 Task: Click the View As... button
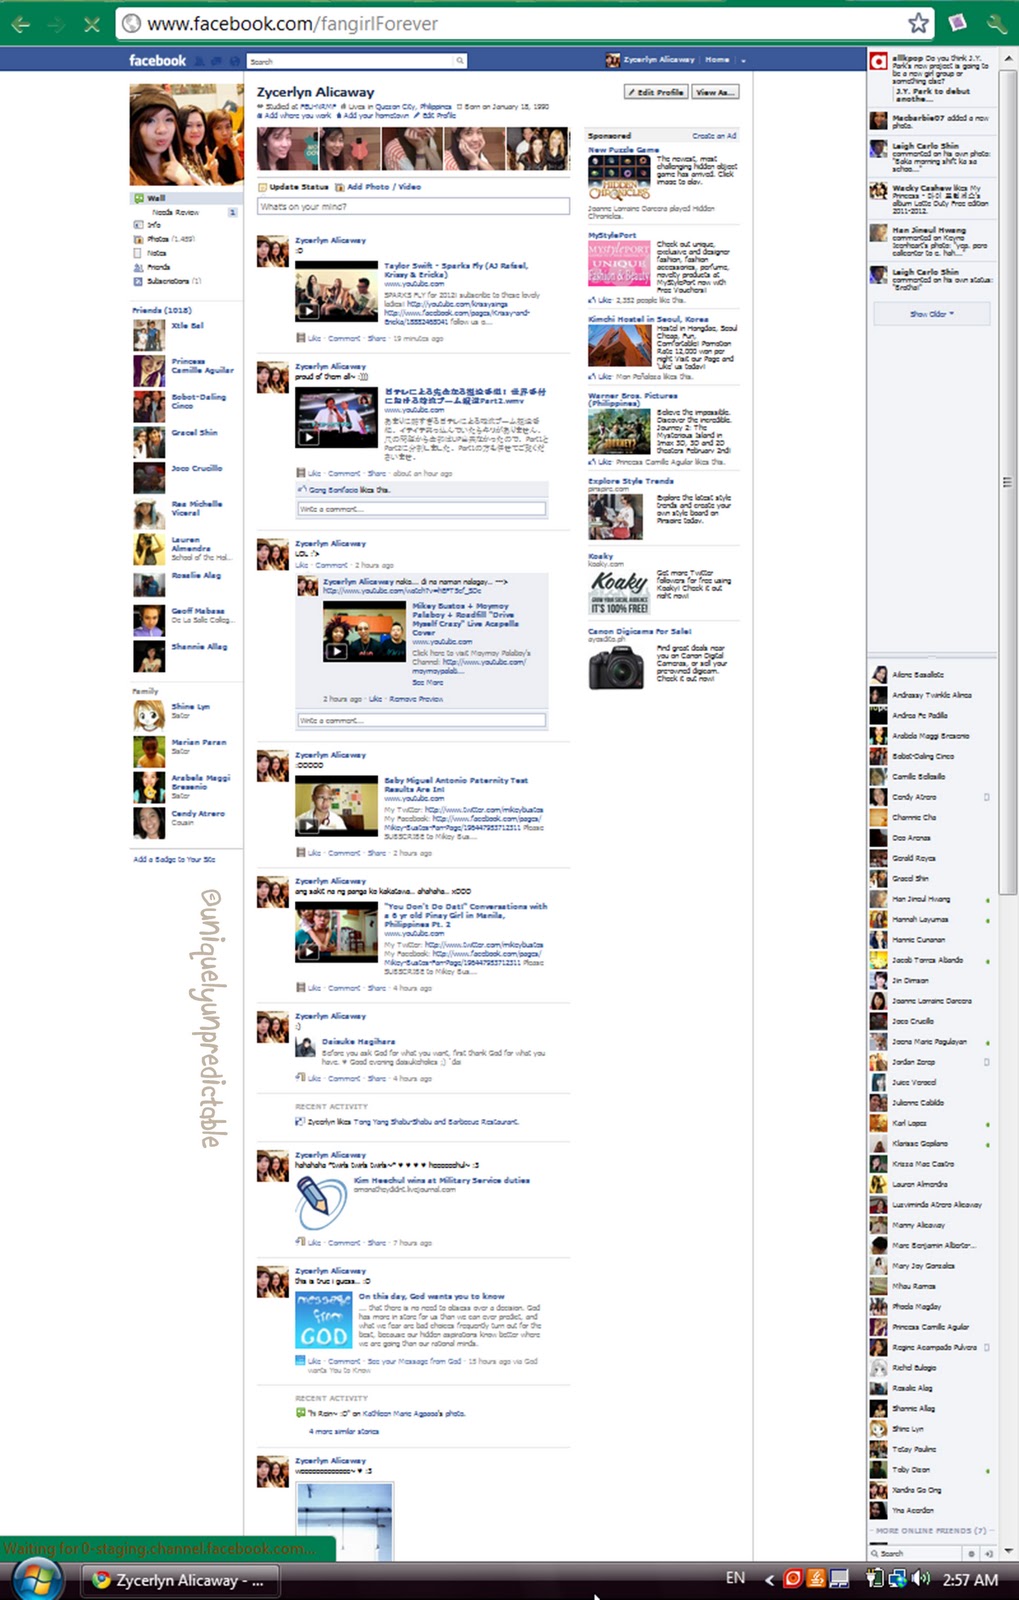pyautogui.click(x=715, y=92)
